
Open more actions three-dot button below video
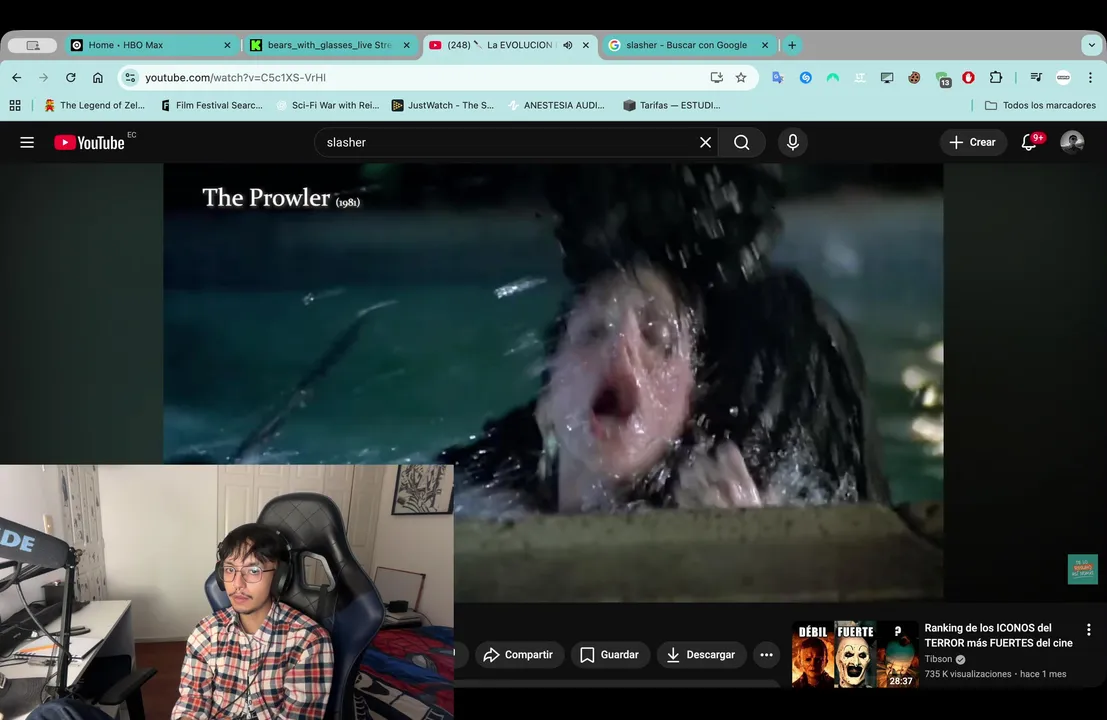pos(767,655)
